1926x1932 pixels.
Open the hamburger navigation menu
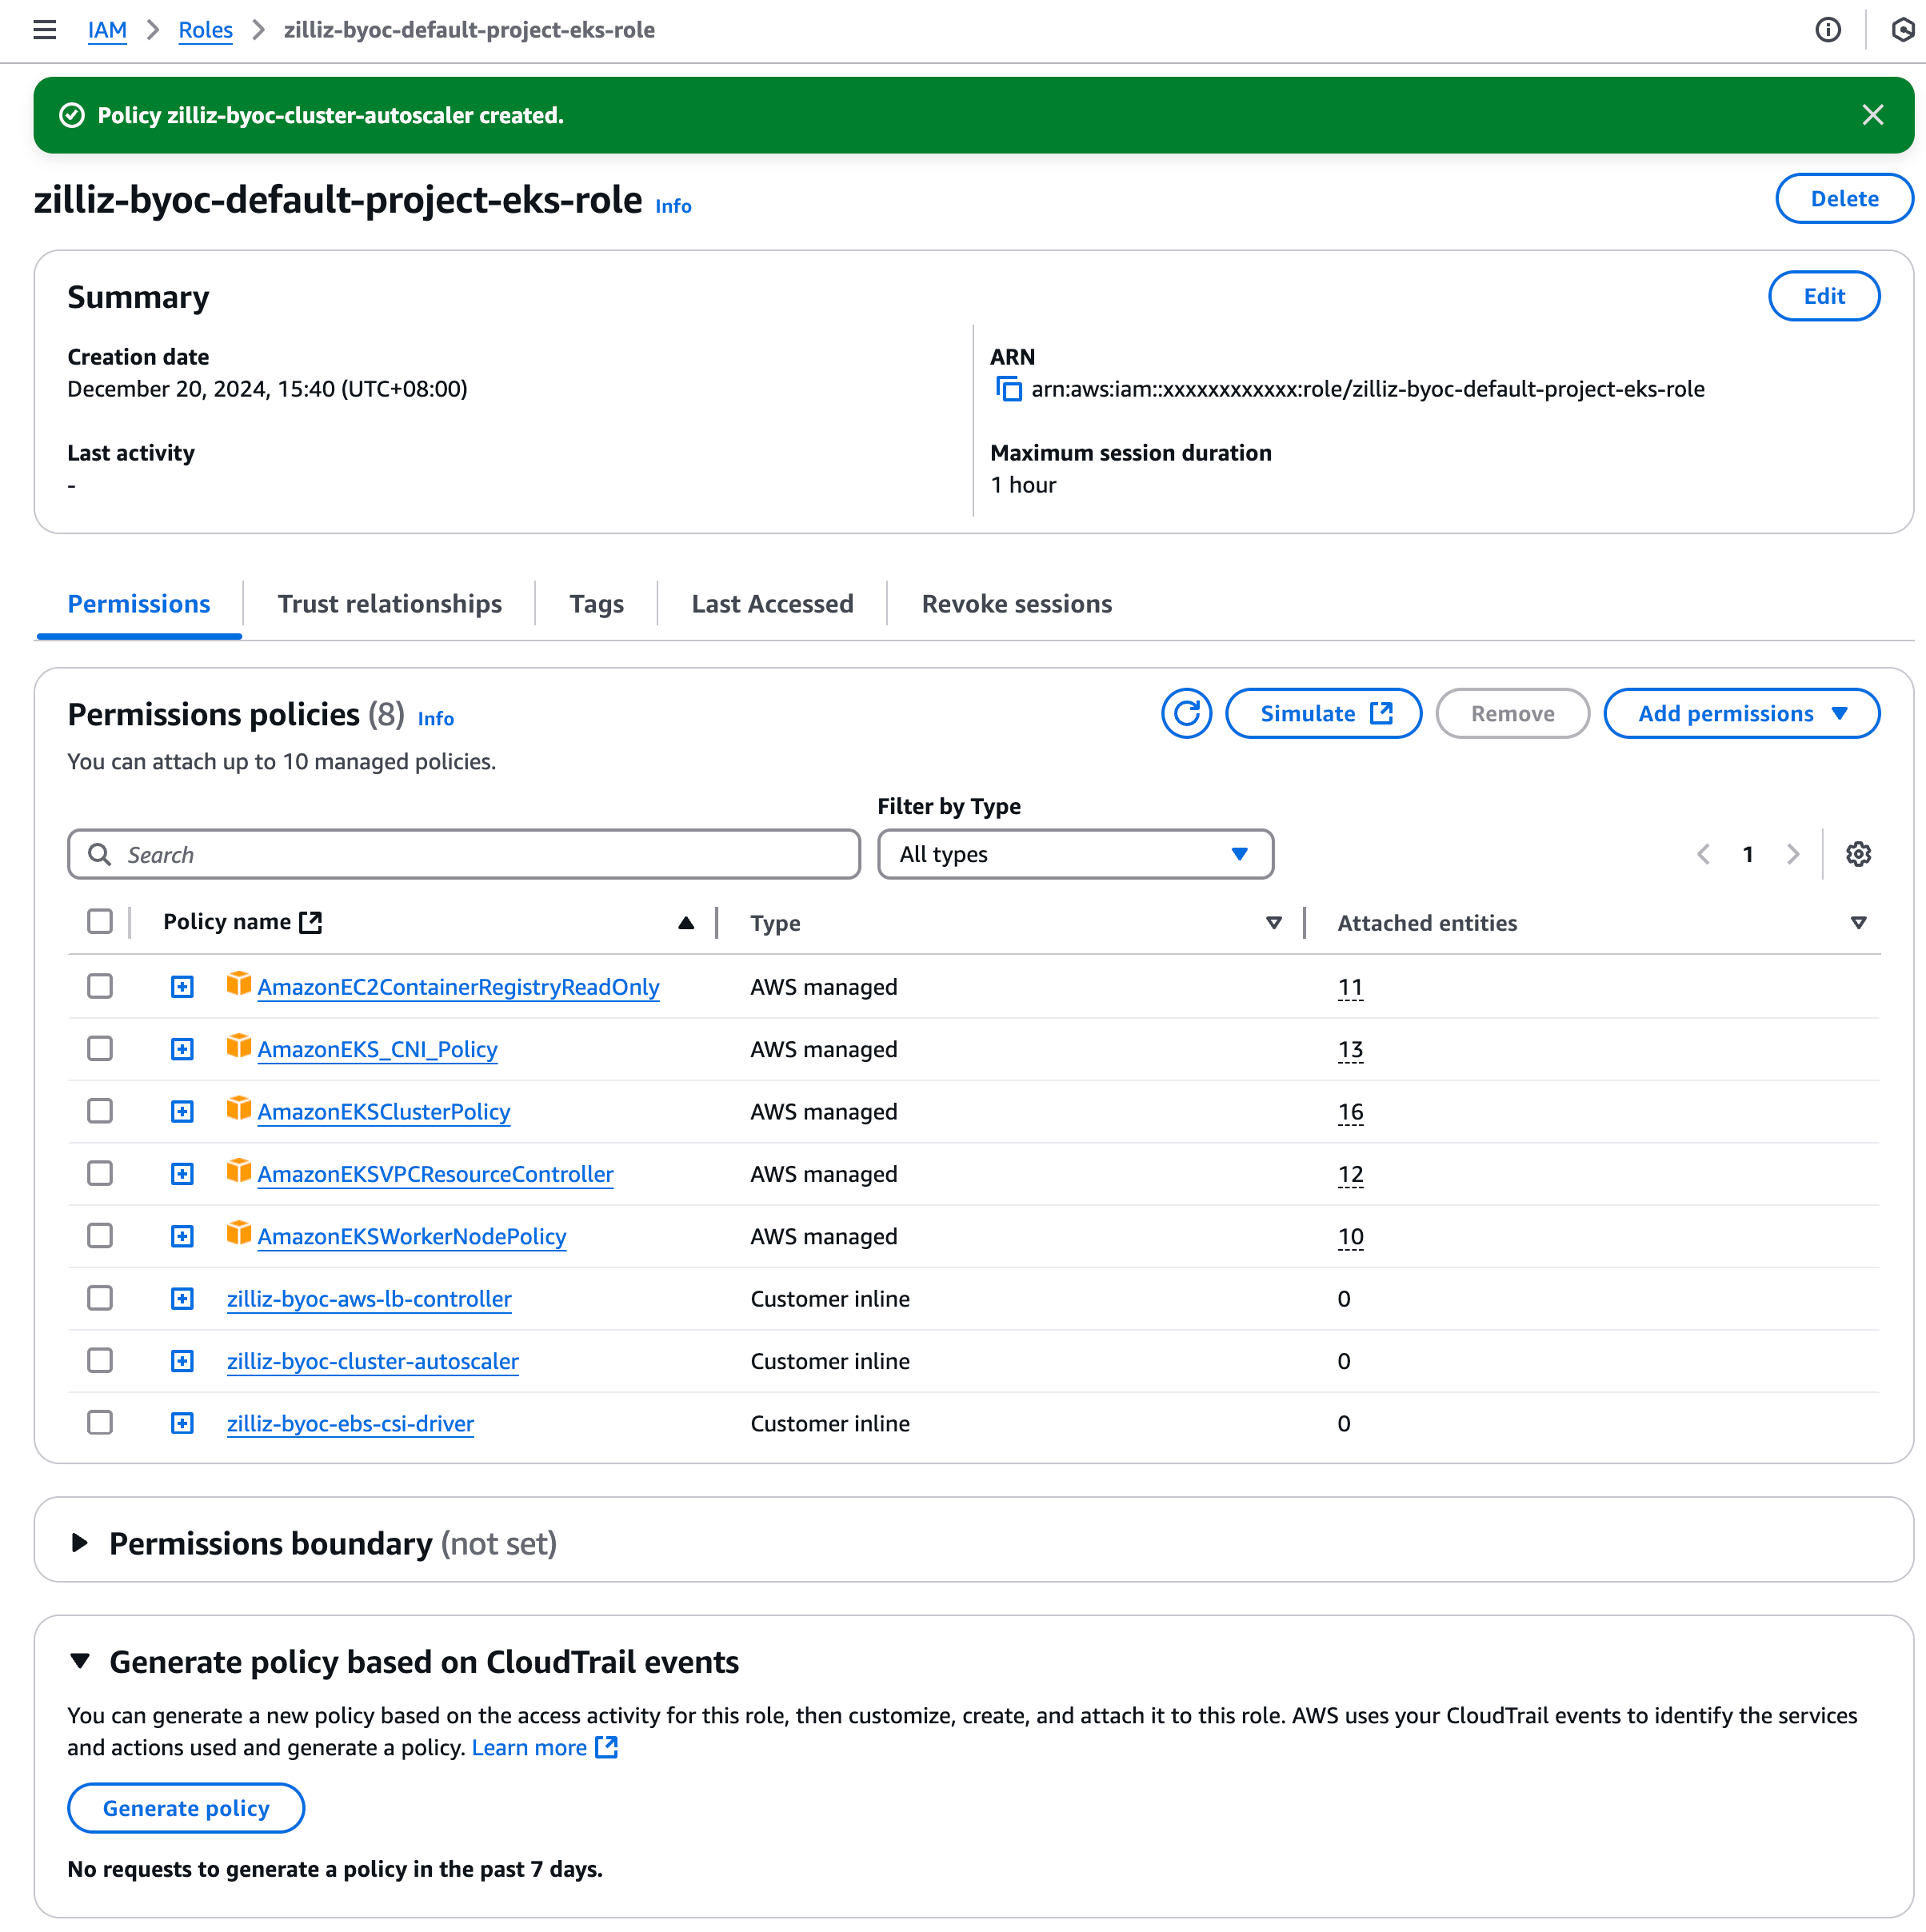[x=45, y=30]
